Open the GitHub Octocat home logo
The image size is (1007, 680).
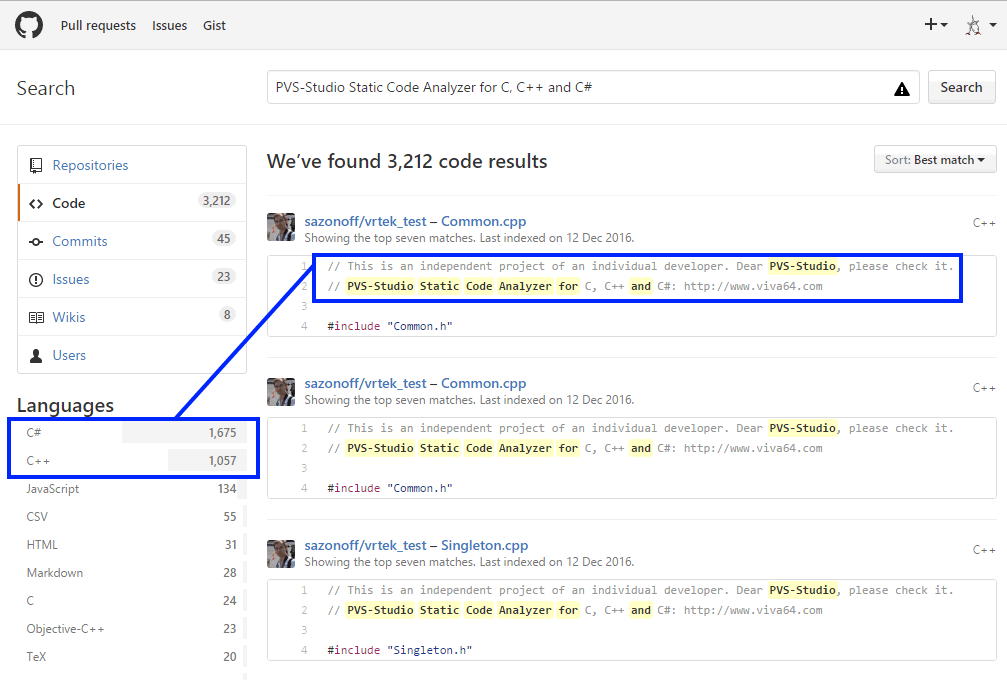(x=29, y=25)
